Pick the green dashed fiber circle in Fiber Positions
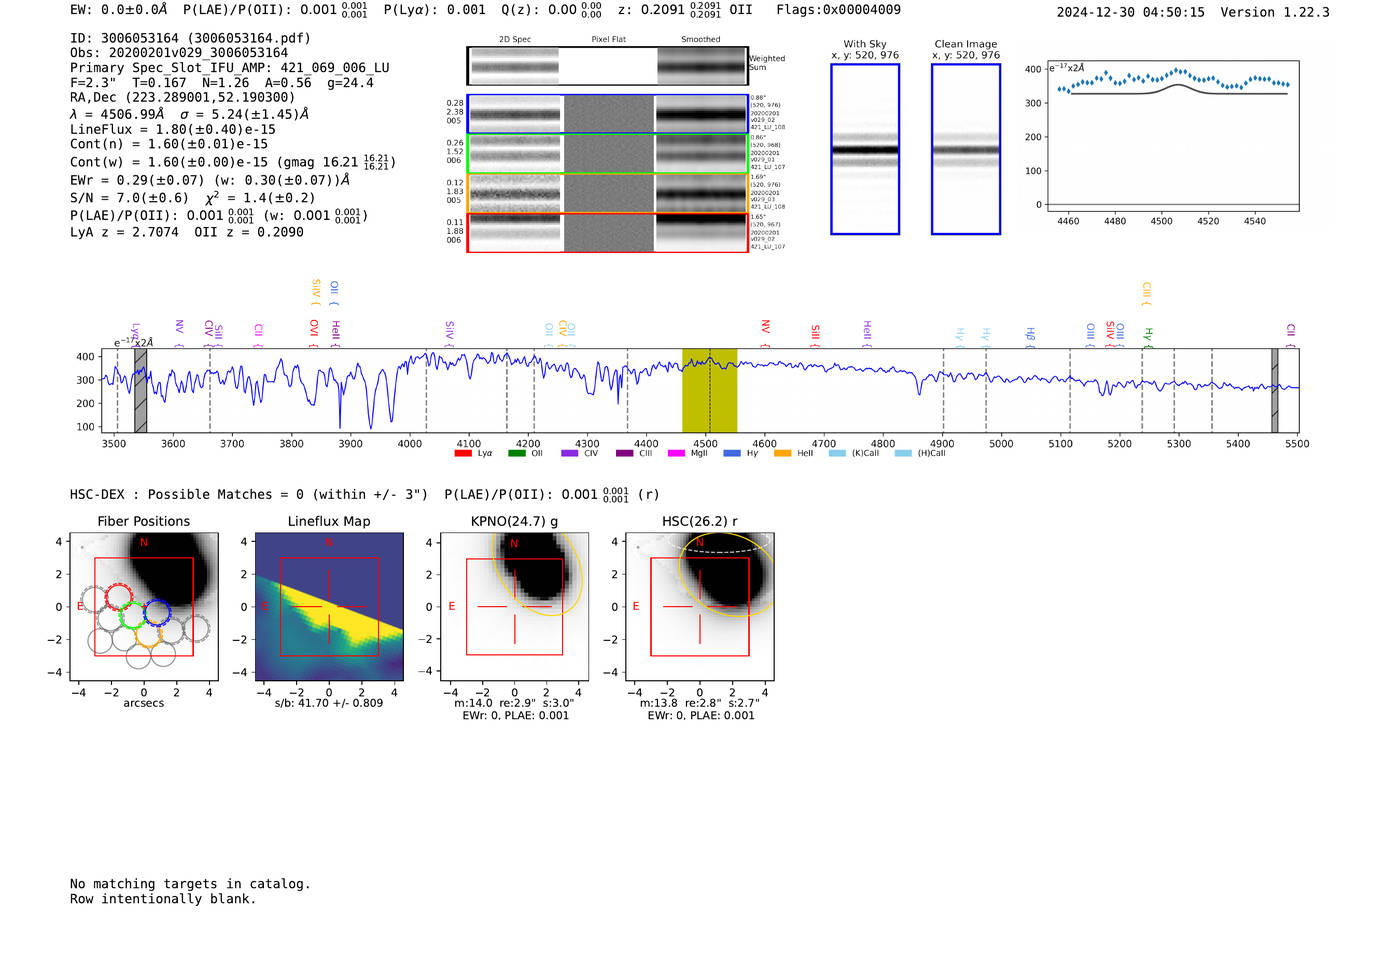The width and height of the screenshot is (1400, 953). [132, 615]
